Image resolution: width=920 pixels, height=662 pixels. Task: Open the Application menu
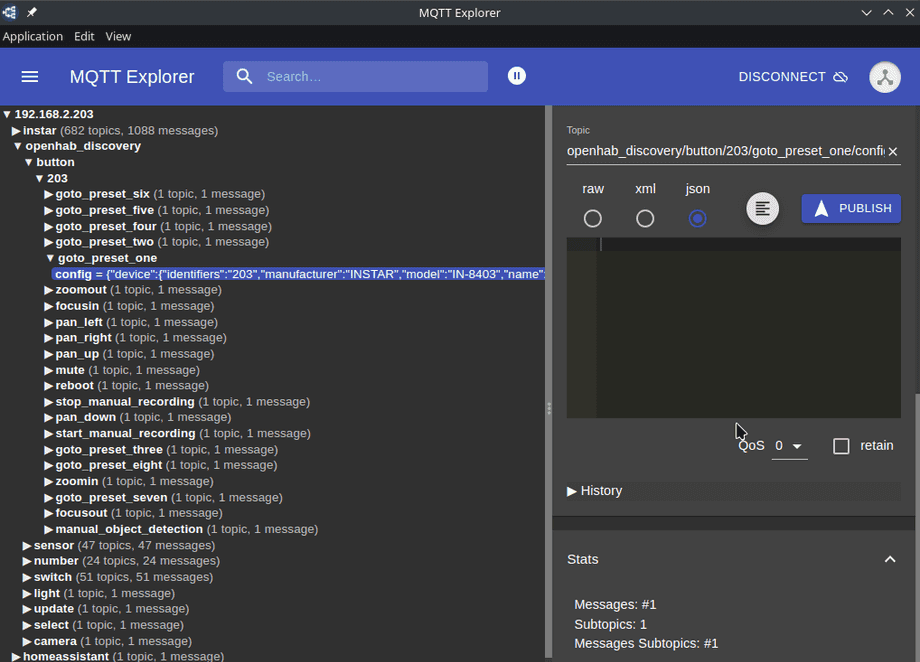click(33, 36)
